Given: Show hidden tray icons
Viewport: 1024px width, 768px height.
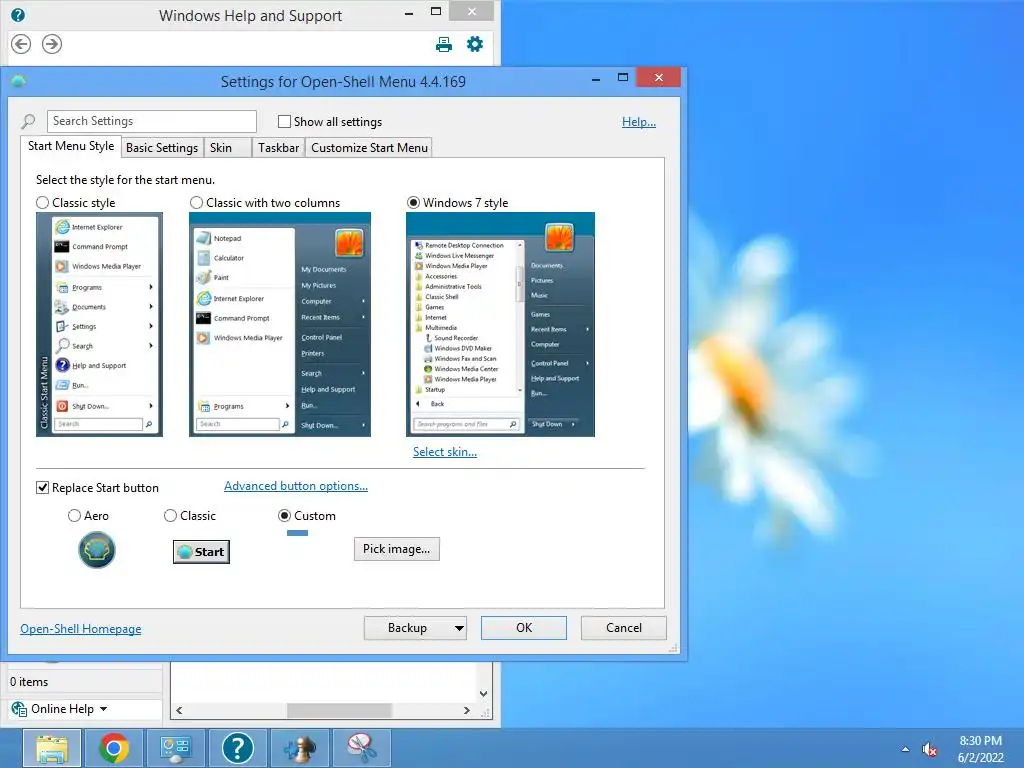Looking at the screenshot, I should coord(905,749).
